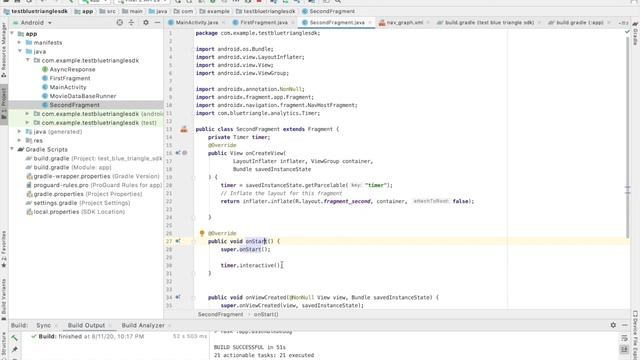
Task: Show hidden editor tabs dropdown
Action: coord(623,23)
